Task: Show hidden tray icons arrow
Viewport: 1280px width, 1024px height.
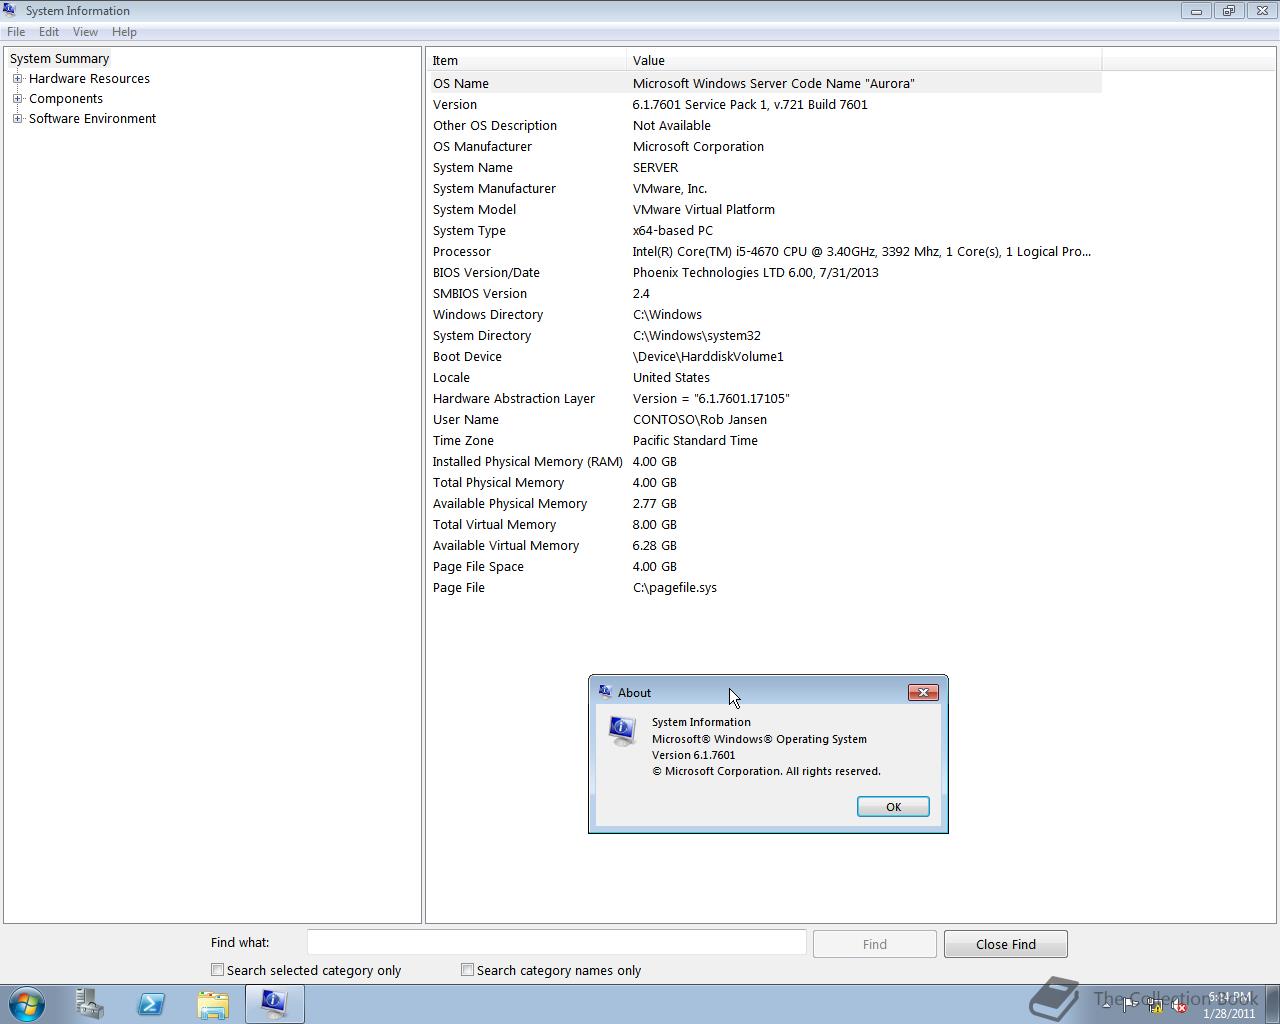Action: [x=1106, y=1006]
